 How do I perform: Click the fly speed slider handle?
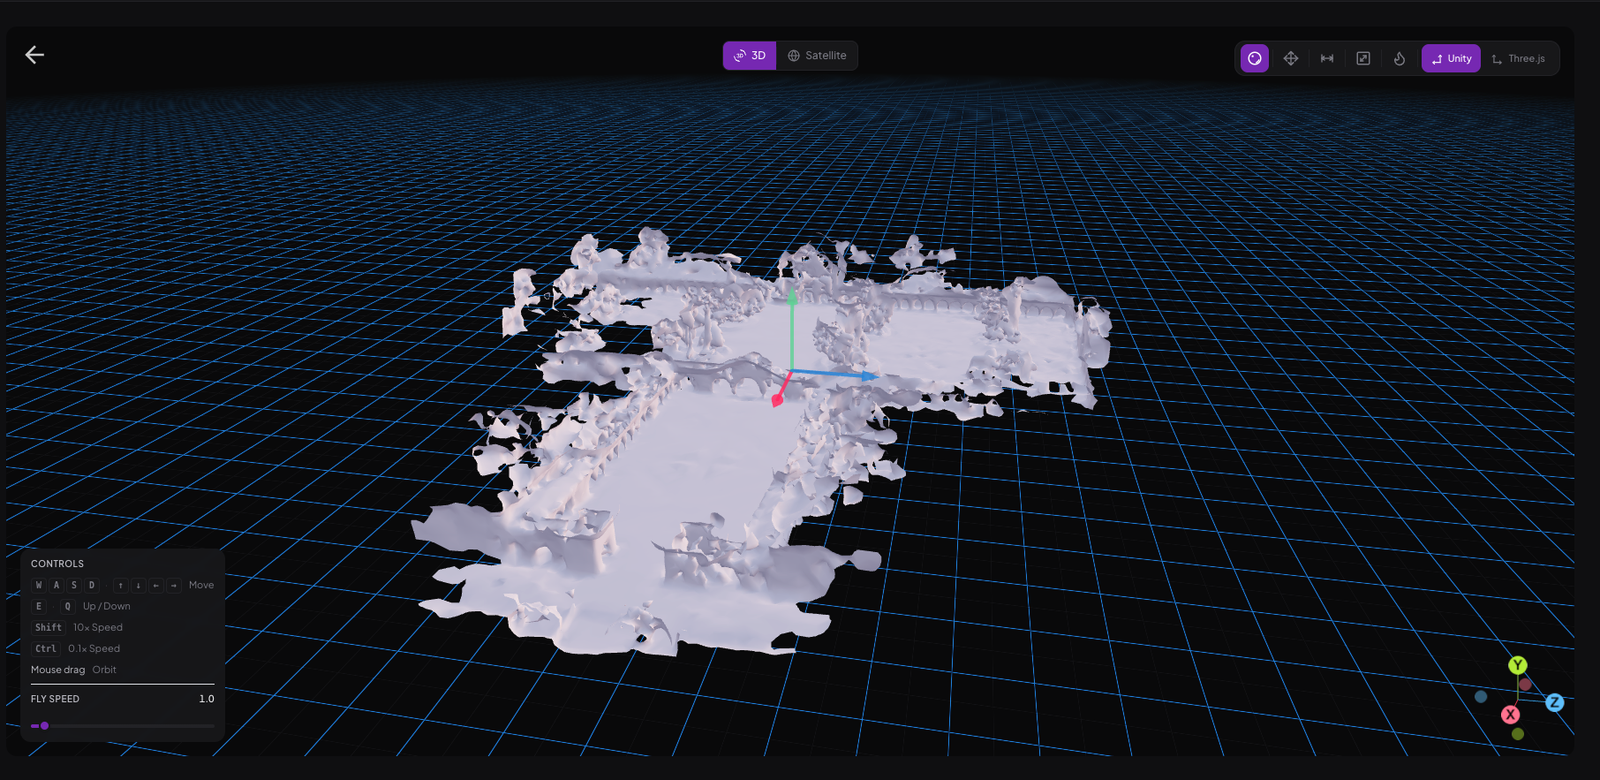point(44,726)
